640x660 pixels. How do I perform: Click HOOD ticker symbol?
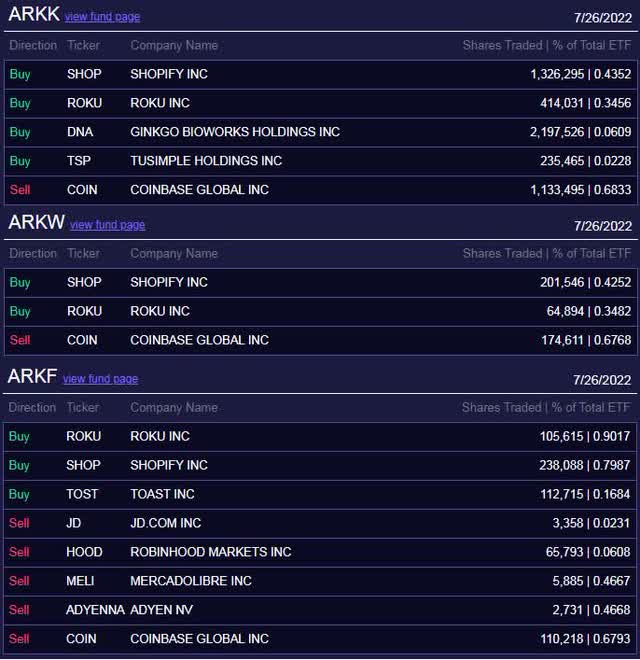tap(84, 552)
